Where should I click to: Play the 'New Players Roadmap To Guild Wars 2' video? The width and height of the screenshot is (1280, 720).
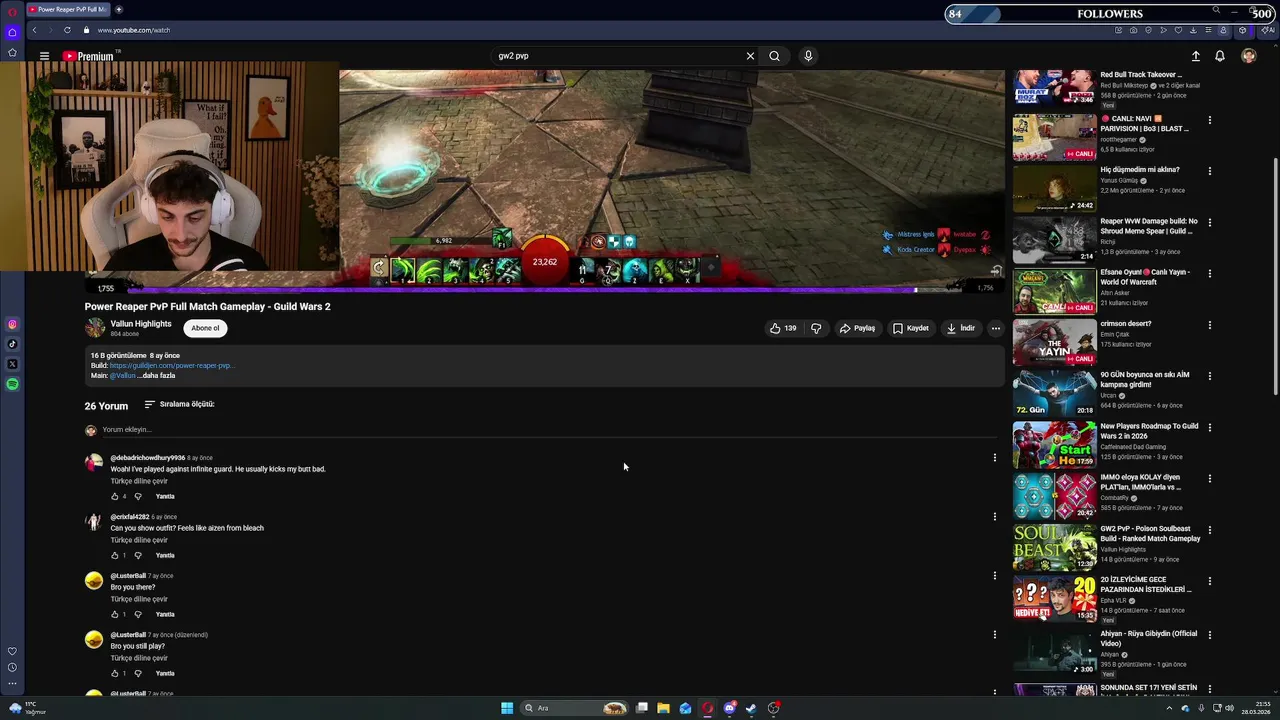pos(1054,445)
